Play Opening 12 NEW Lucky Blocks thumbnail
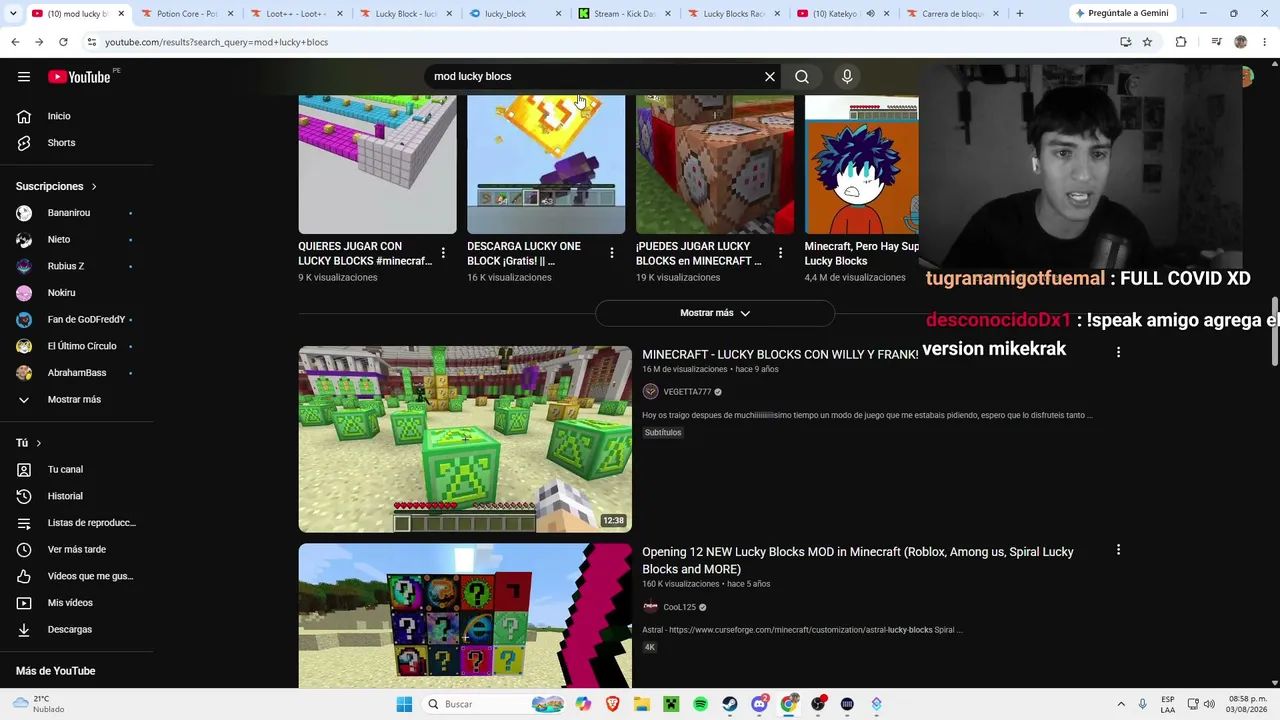The image size is (1280, 720). coord(465,616)
